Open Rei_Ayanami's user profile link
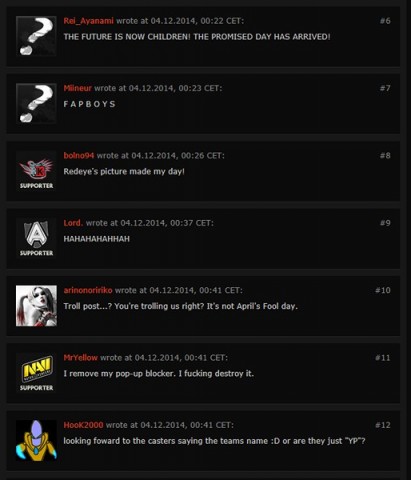The image size is (411, 480). tap(88, 21)
